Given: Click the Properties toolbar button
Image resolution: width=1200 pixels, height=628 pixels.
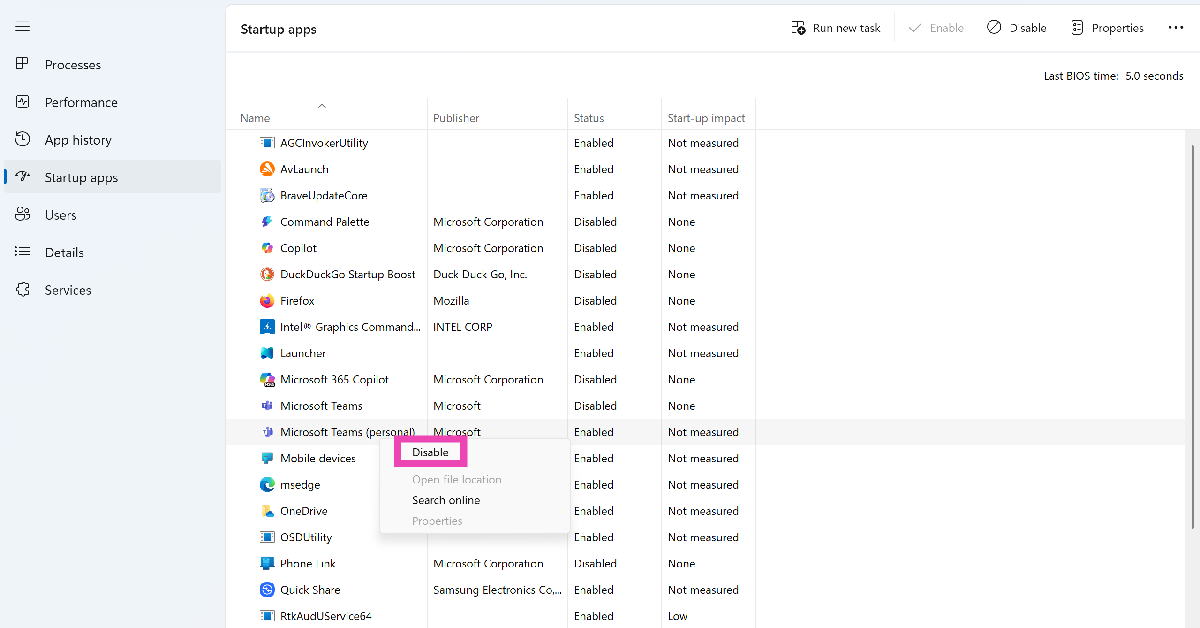Looking at the screenshot, I should [1107, 28].
